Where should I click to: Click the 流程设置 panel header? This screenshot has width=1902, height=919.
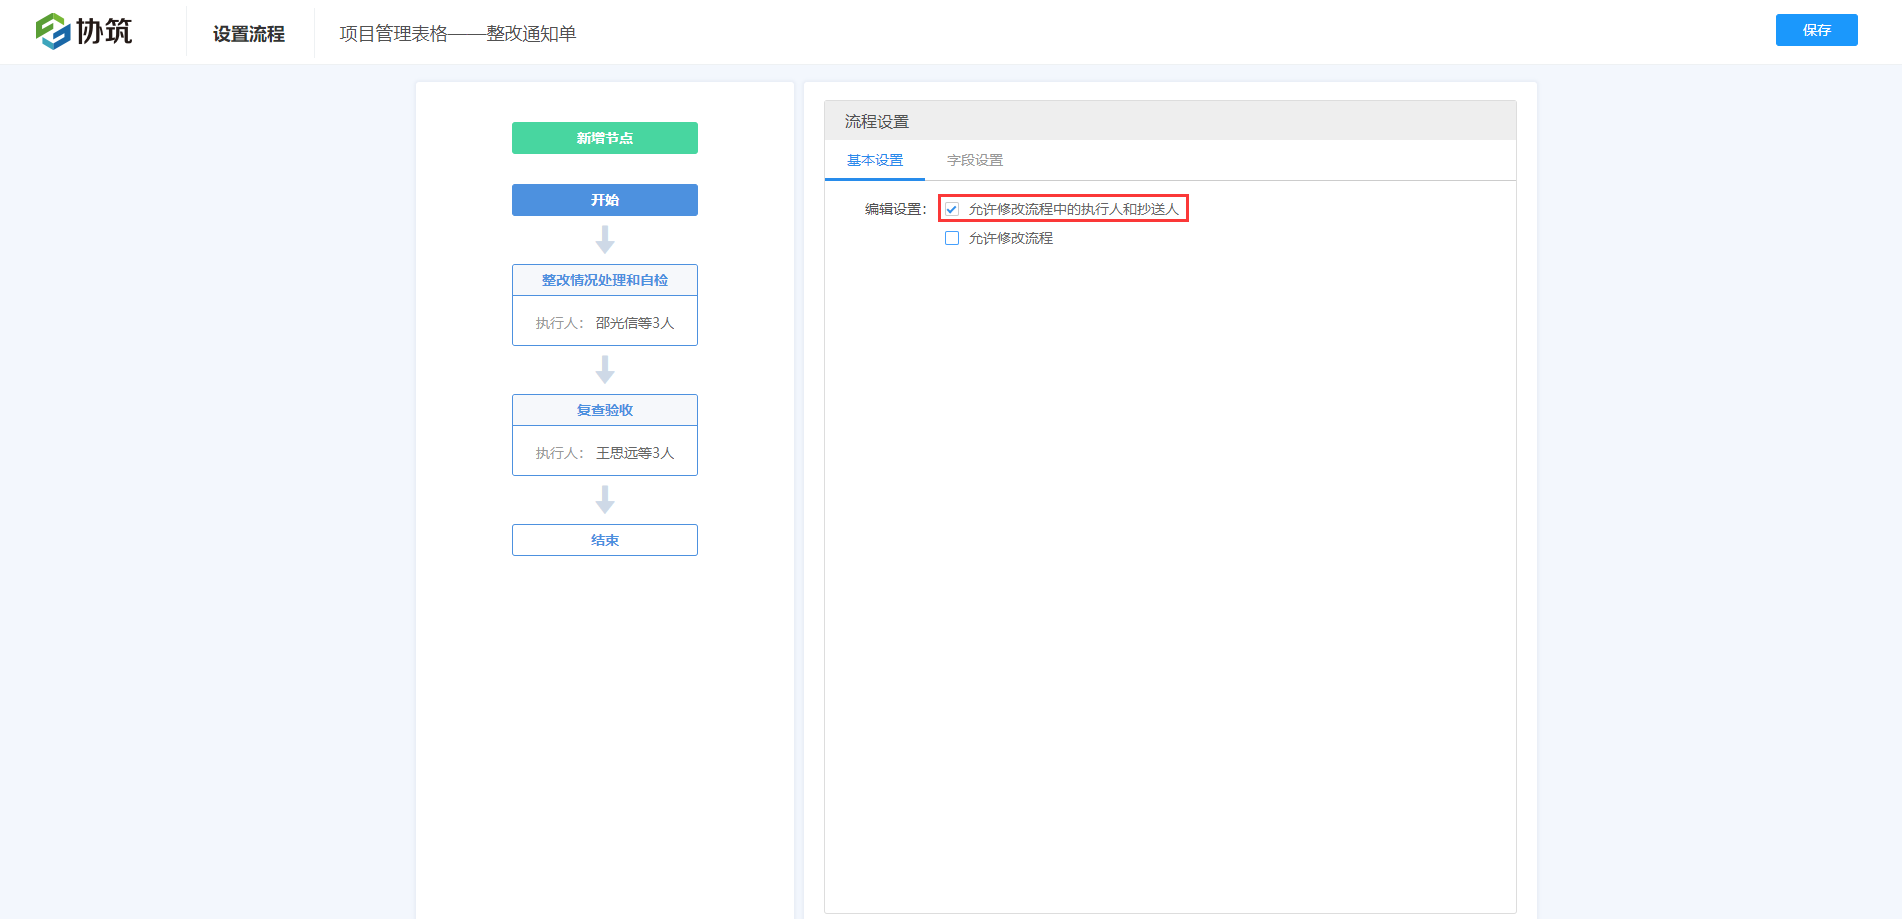[877, 121]
